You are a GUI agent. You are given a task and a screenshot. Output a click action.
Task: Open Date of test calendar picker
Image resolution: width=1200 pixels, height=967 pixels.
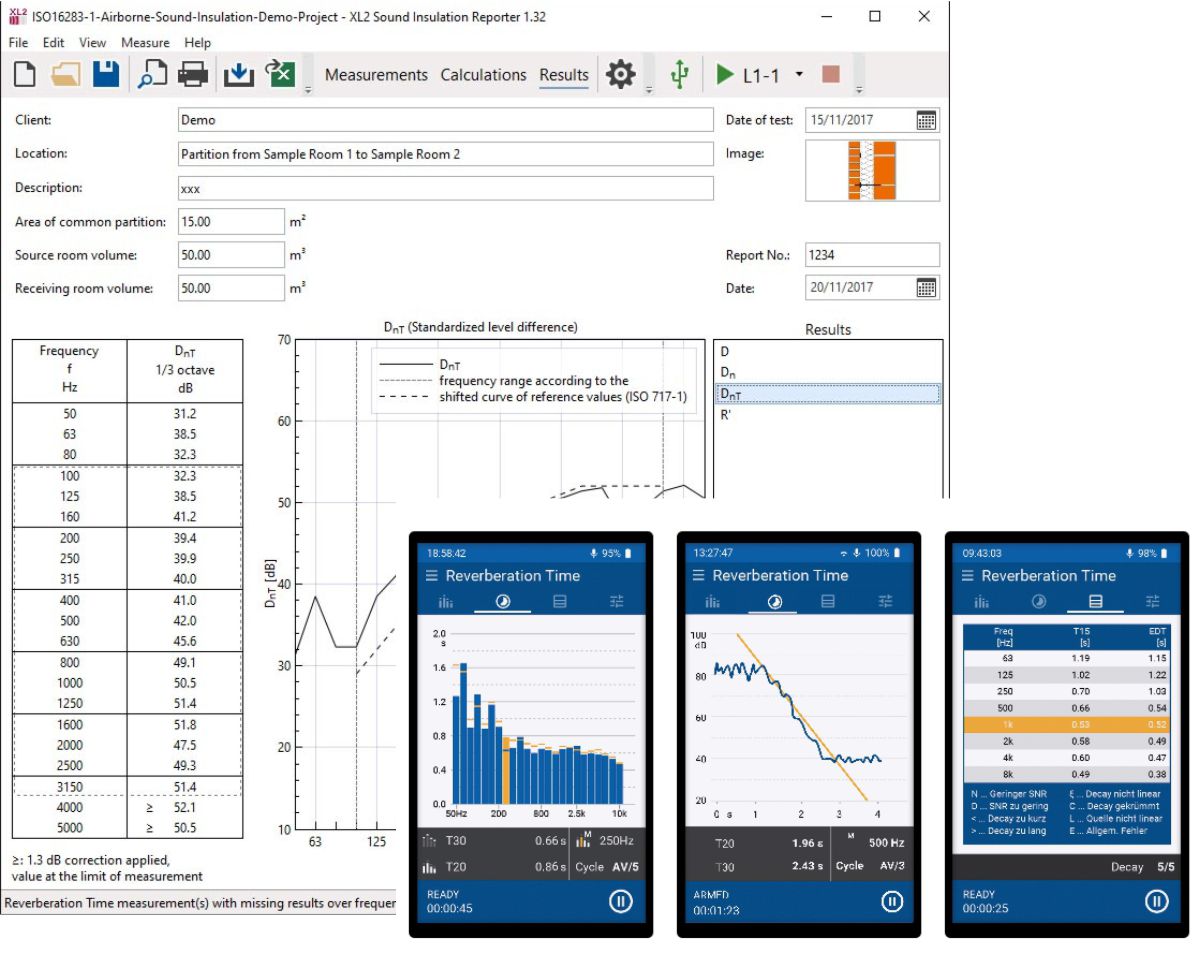click(926, 120)
